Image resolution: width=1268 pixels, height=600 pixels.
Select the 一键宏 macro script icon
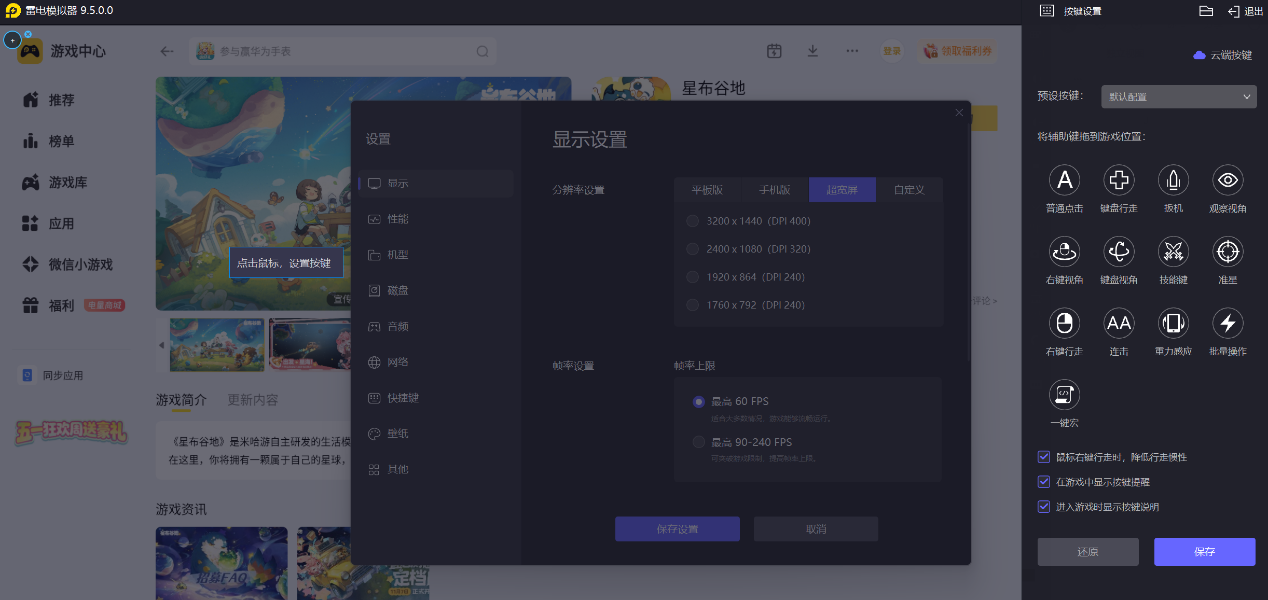coord(1064,395)
